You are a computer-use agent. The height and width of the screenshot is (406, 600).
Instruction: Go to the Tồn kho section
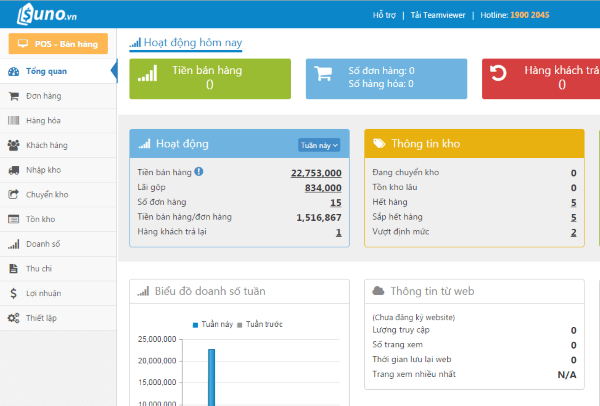pos(42,219)
